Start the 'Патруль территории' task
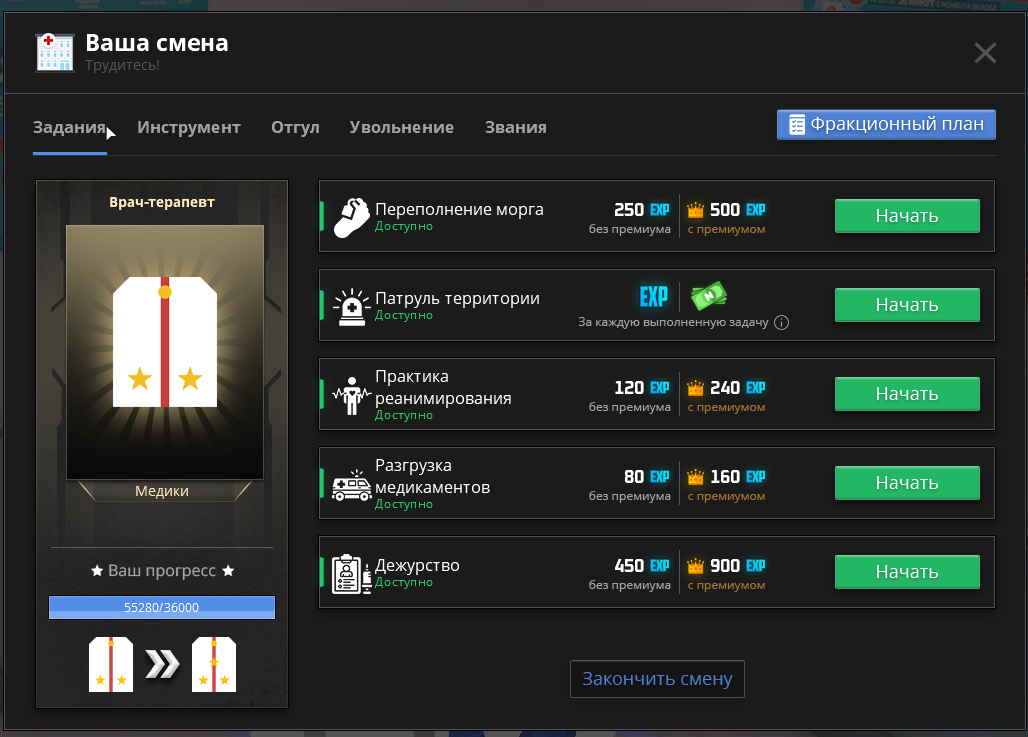The height and width of the screenshot is (737, 1028). coord(907,305)
